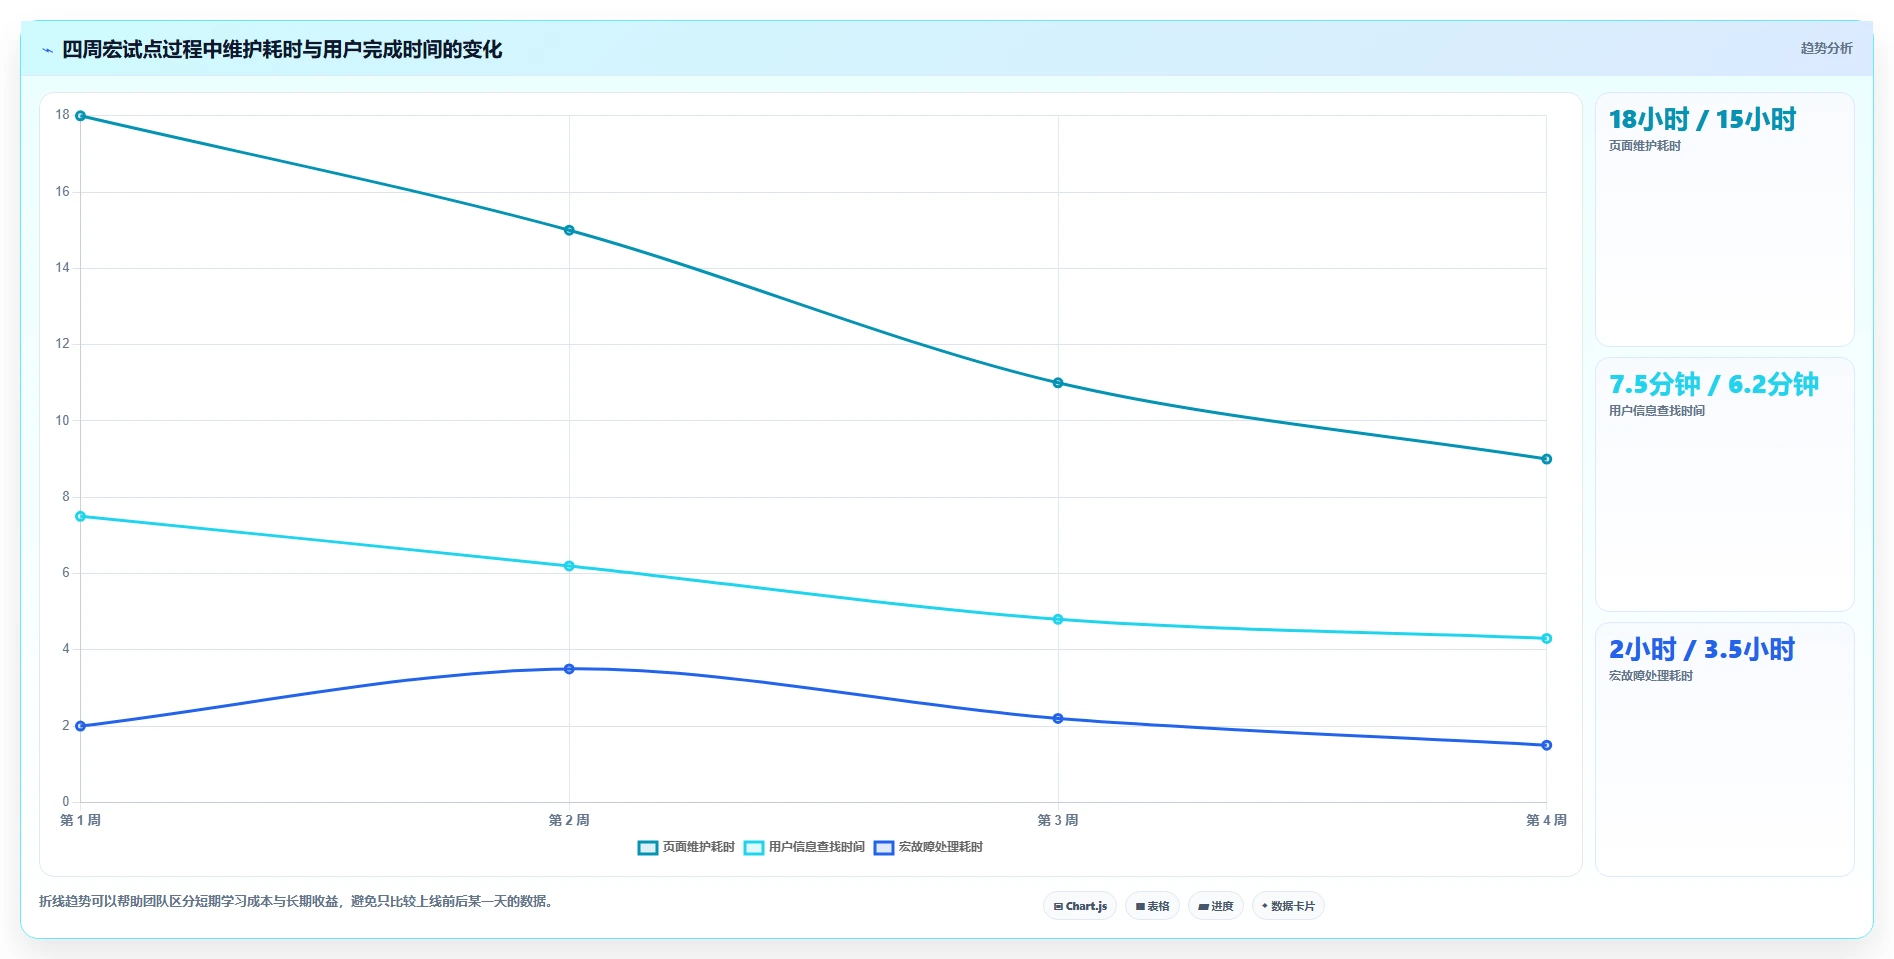This screenshot has height=959, width=1894.
Task: Click the chart title 四周宏试点过程中维护耗时与用户完成时间的变化
Action: 282,50
